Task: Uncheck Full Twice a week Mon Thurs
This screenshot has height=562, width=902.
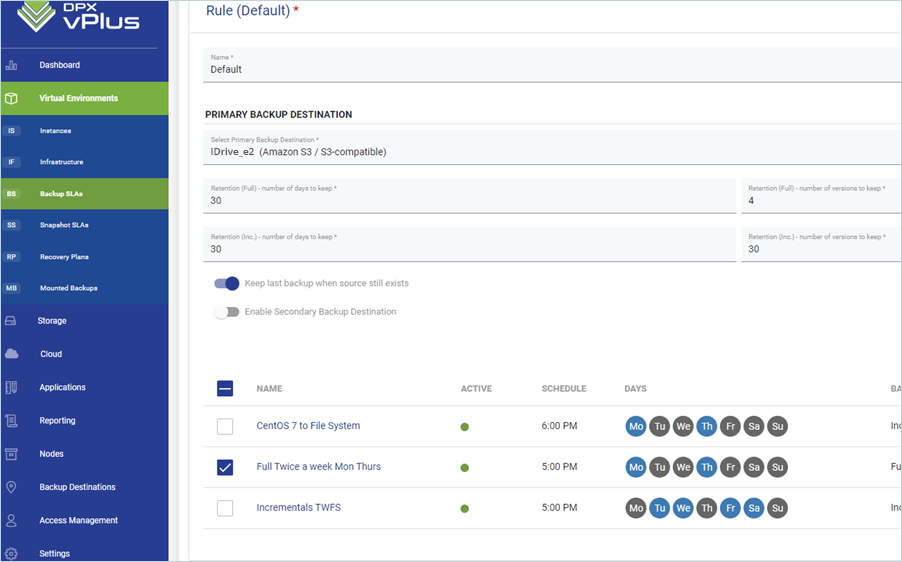Action: [225, 467]
